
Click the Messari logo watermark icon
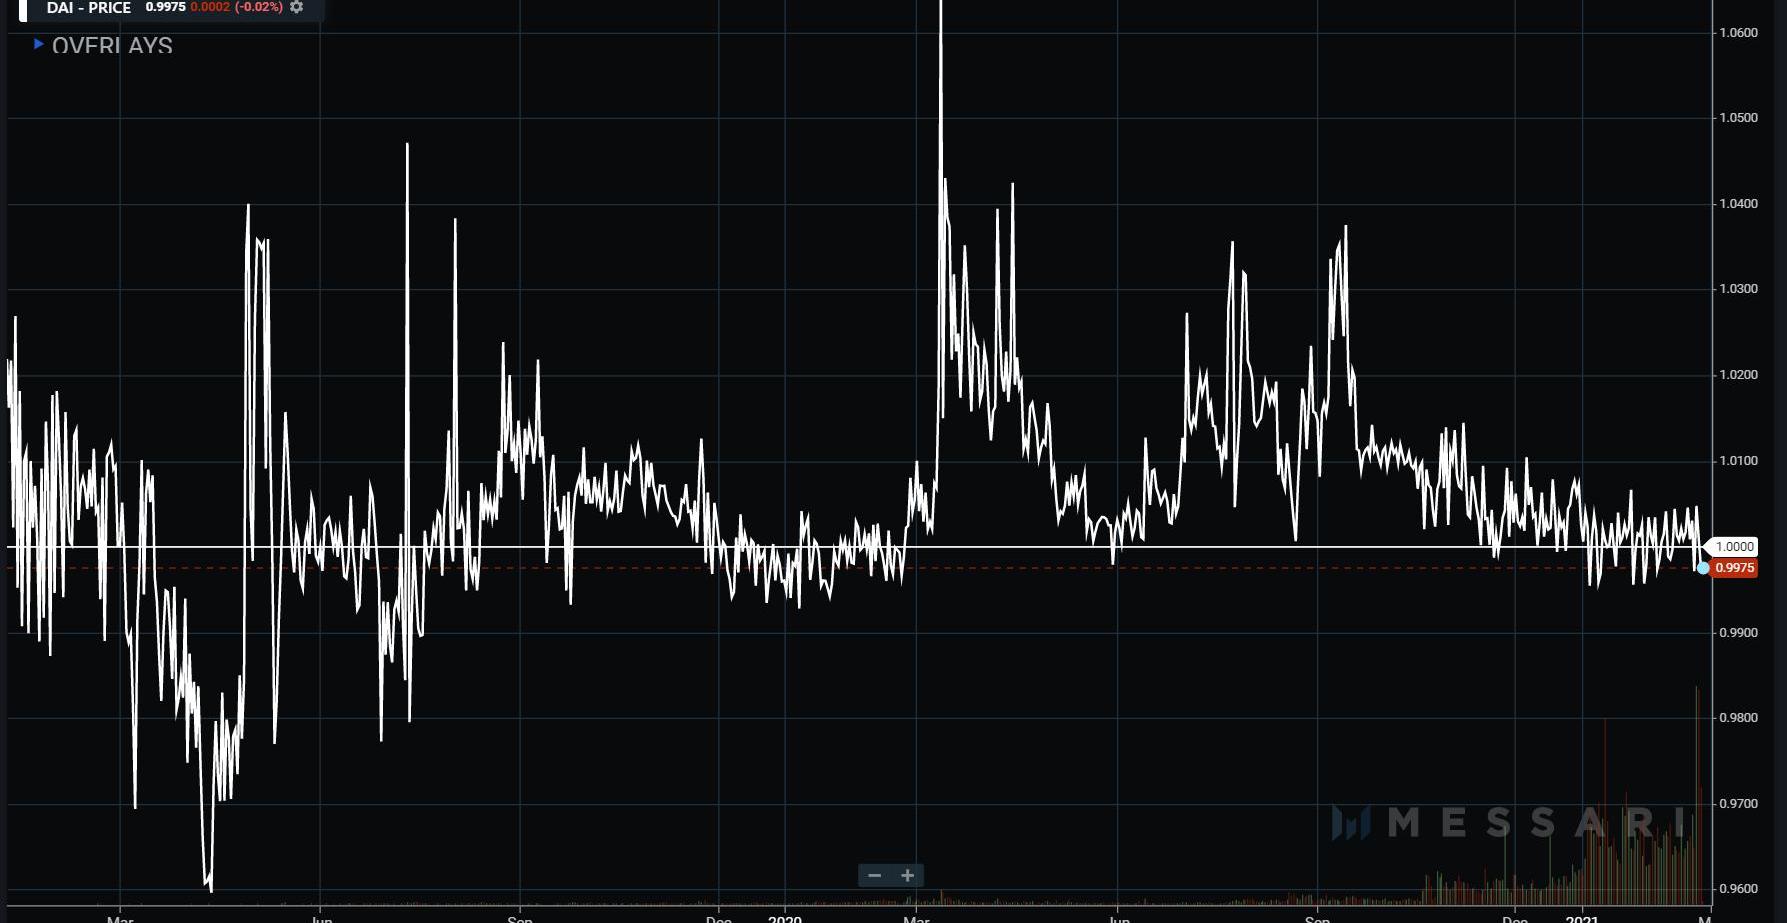(1350, 823)
